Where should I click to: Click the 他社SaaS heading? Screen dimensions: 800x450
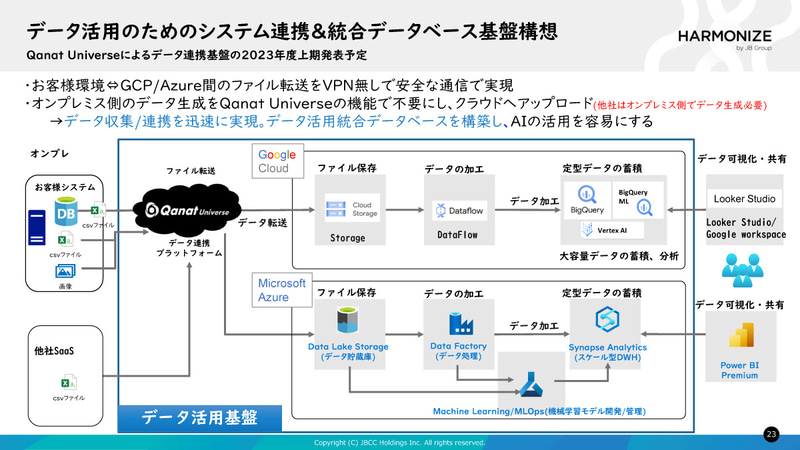(54, 351)
